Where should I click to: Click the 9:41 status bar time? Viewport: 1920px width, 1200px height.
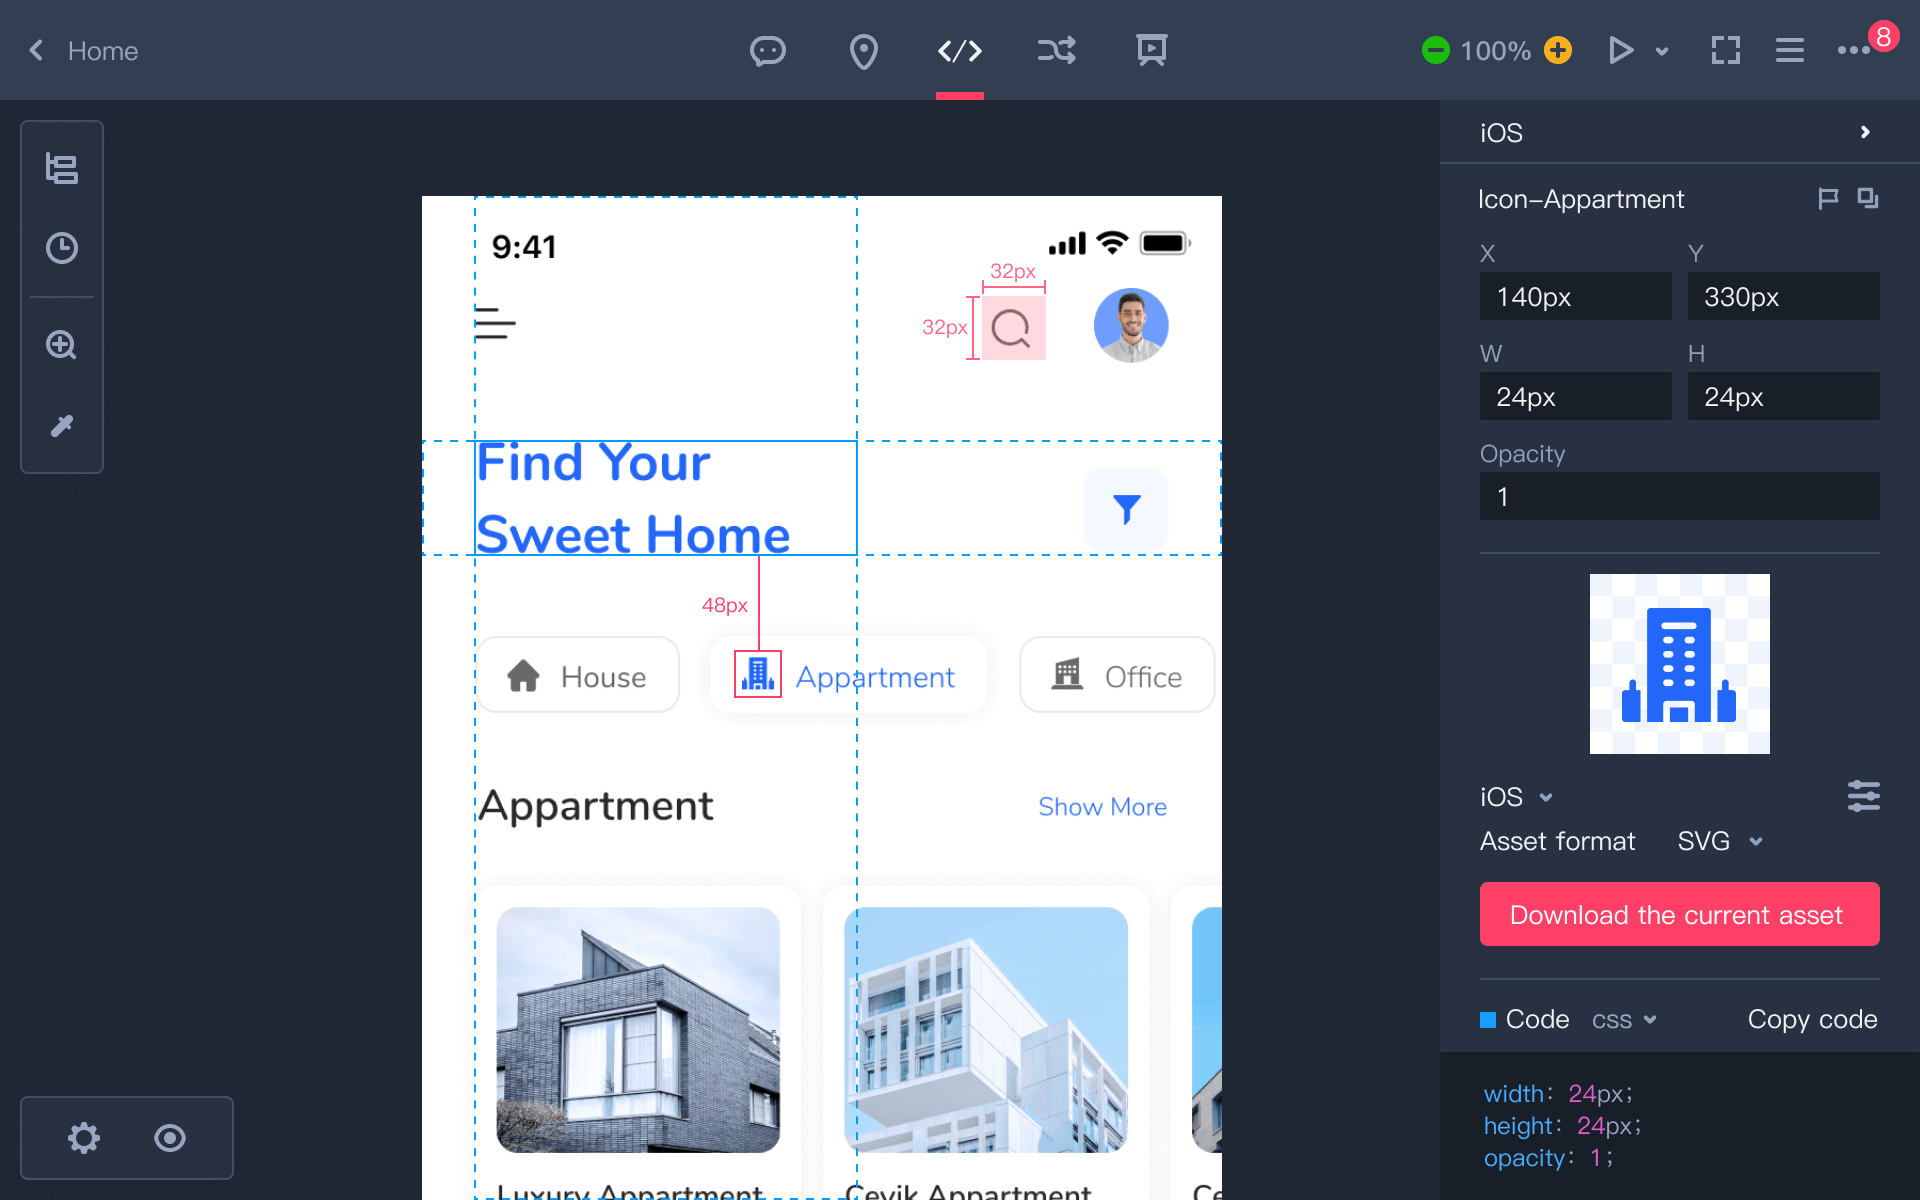point(524,247)
